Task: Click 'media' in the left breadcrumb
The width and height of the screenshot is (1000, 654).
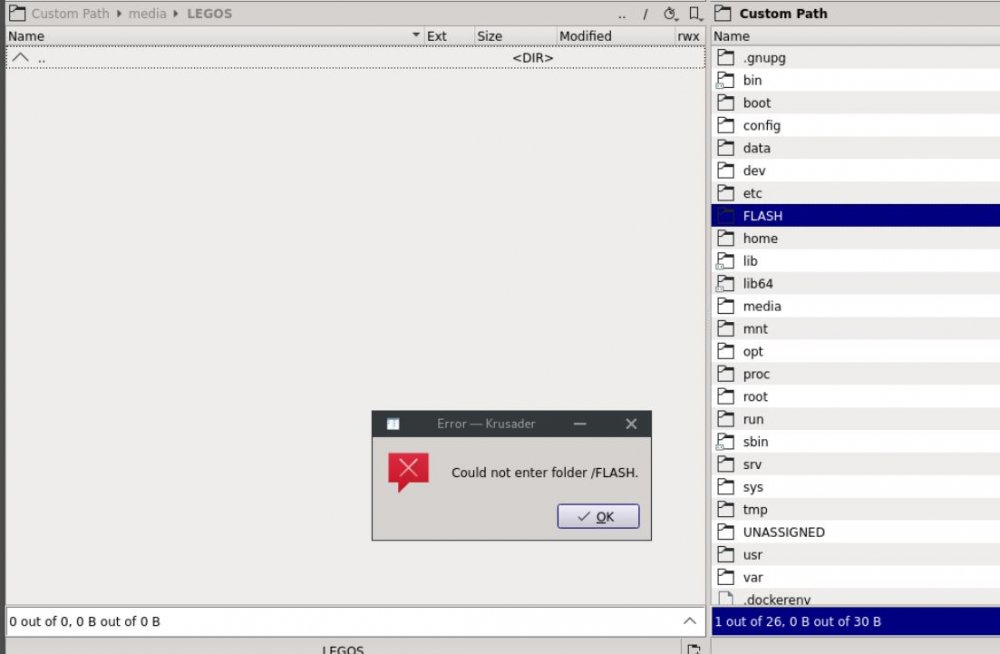Action: [147, 13]
